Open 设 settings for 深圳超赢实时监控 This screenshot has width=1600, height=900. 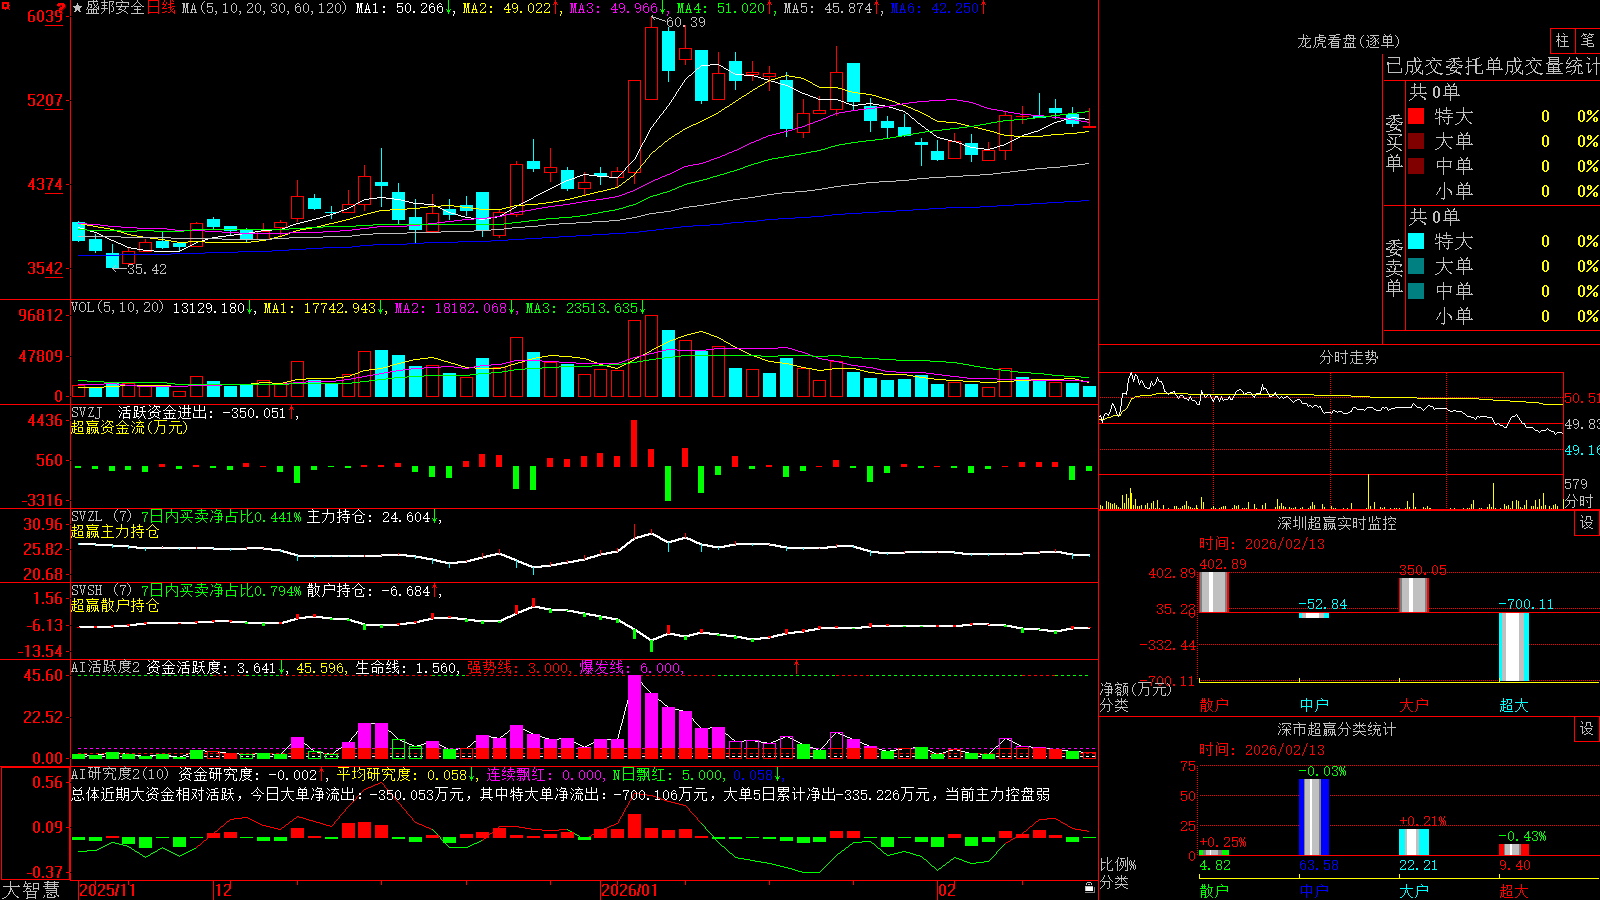tap(1587, 523)
